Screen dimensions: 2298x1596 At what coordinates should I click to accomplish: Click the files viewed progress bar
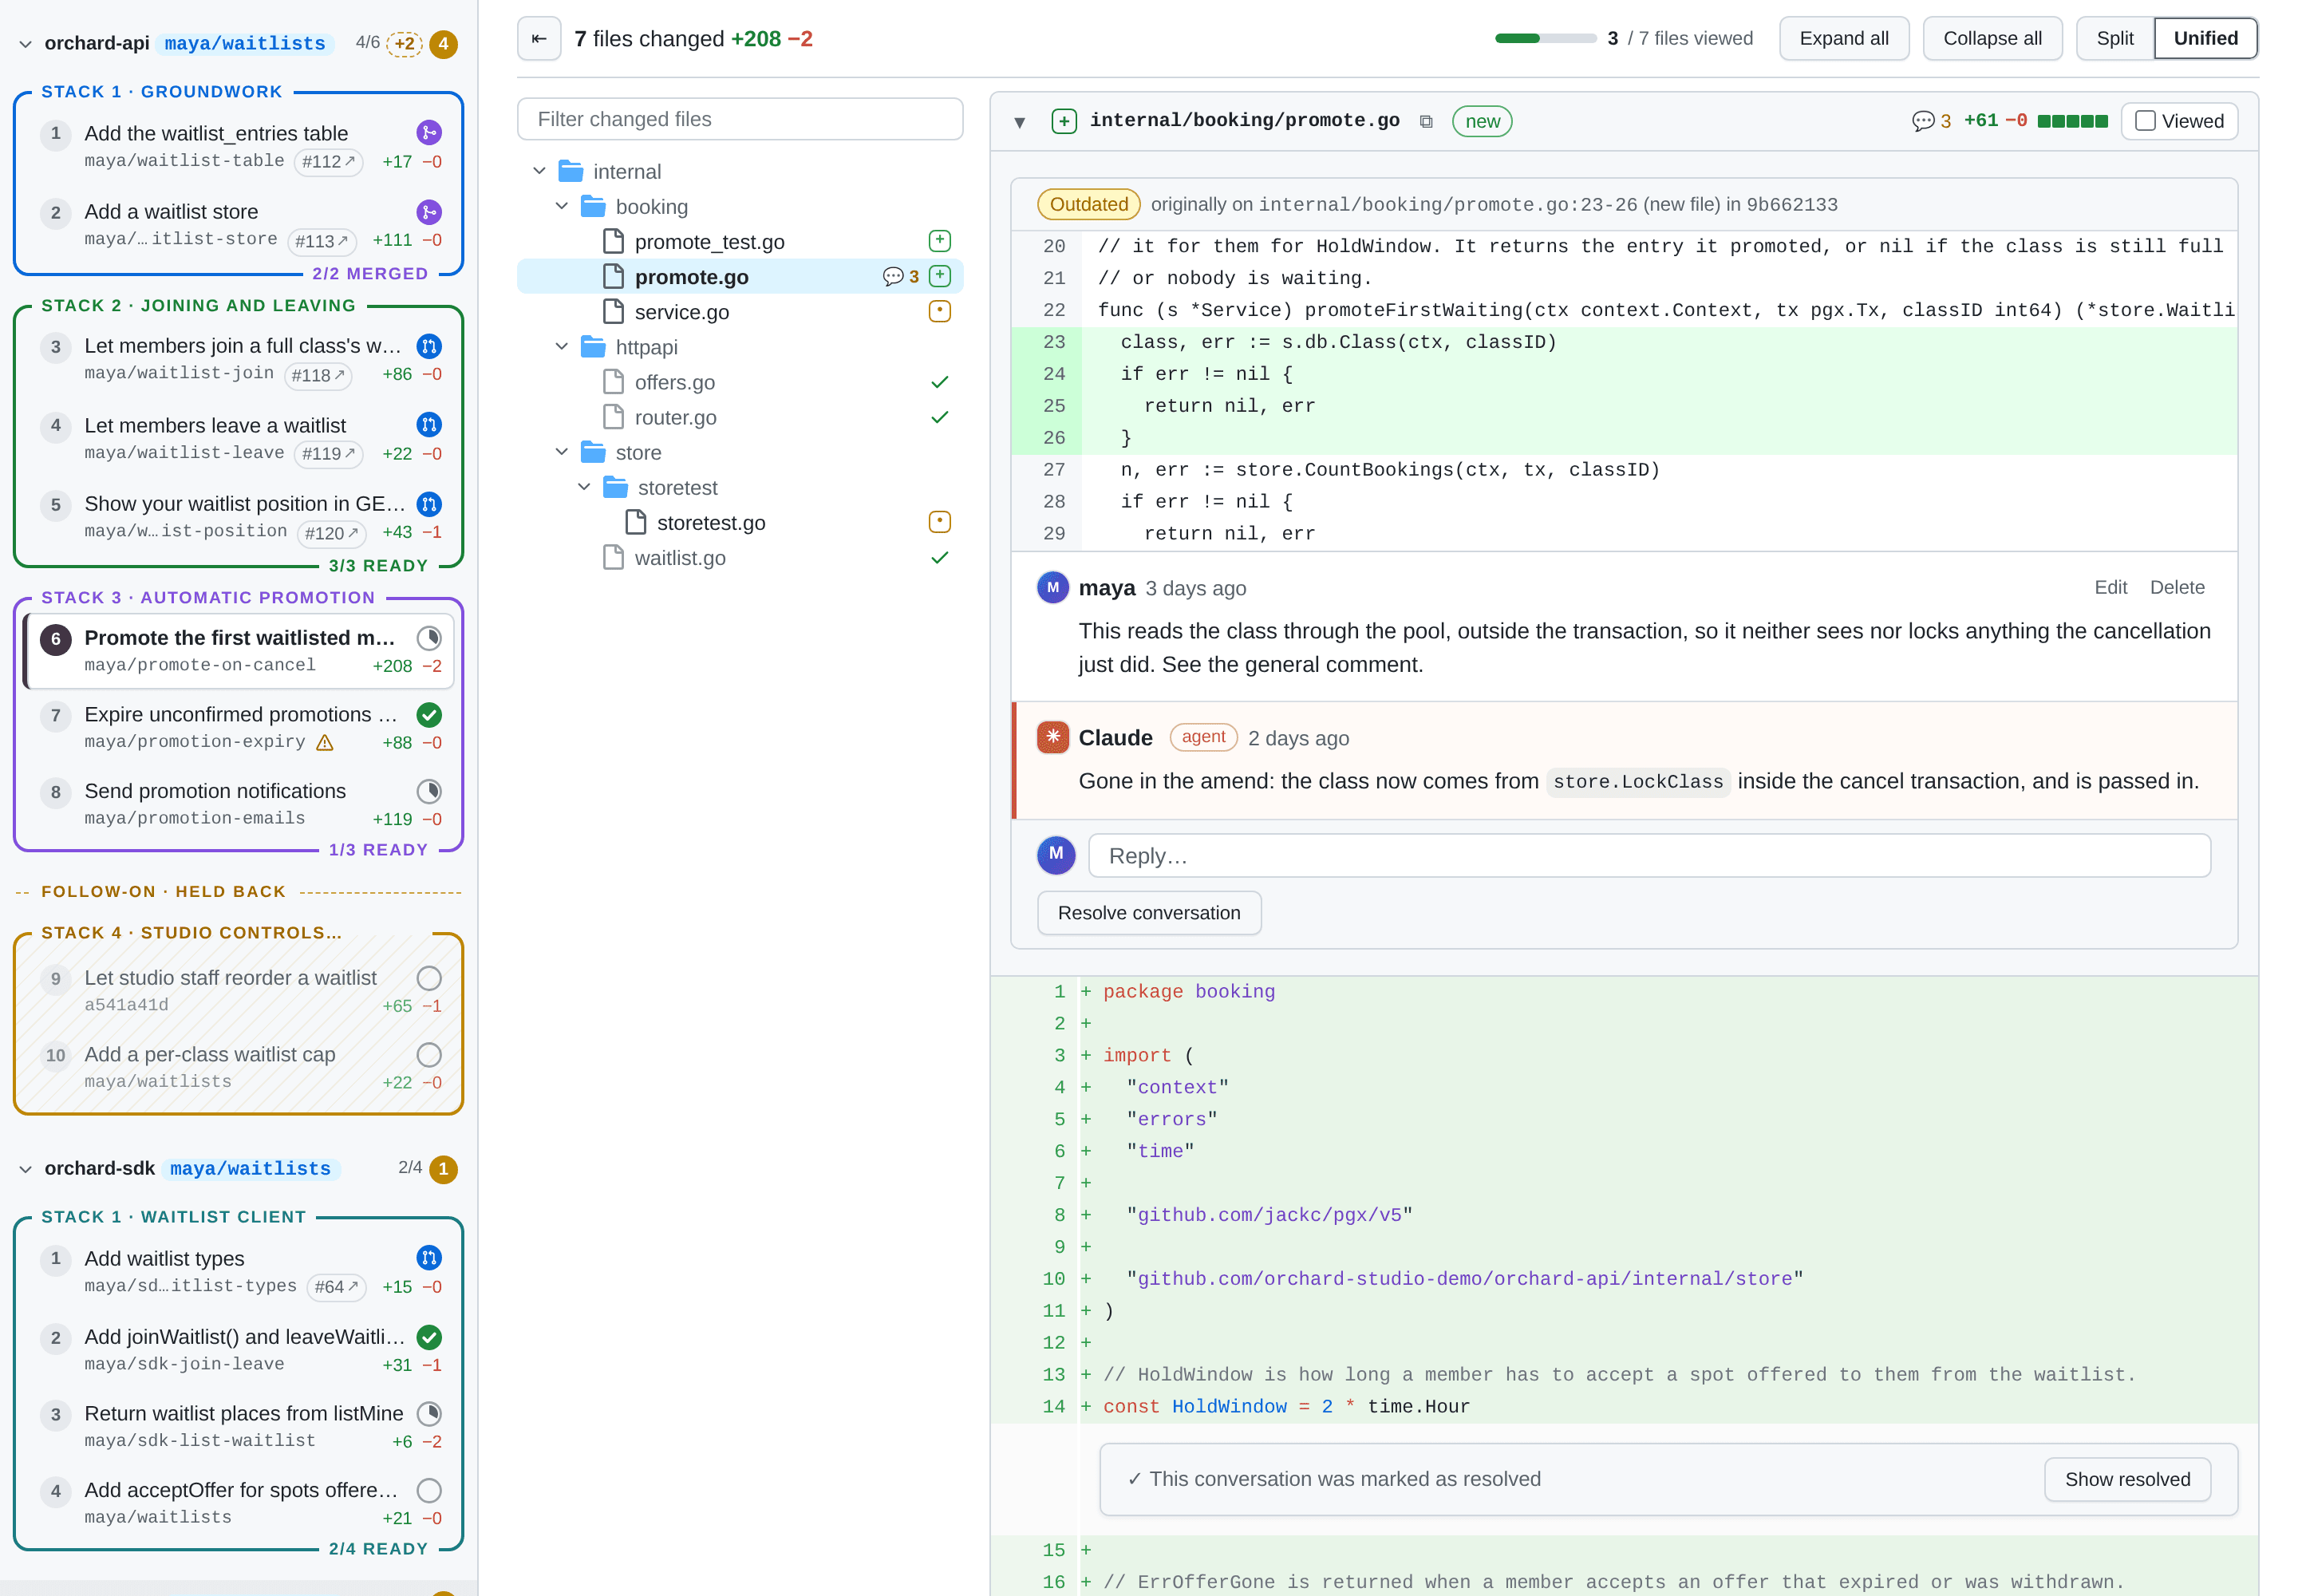[1545, 39]
